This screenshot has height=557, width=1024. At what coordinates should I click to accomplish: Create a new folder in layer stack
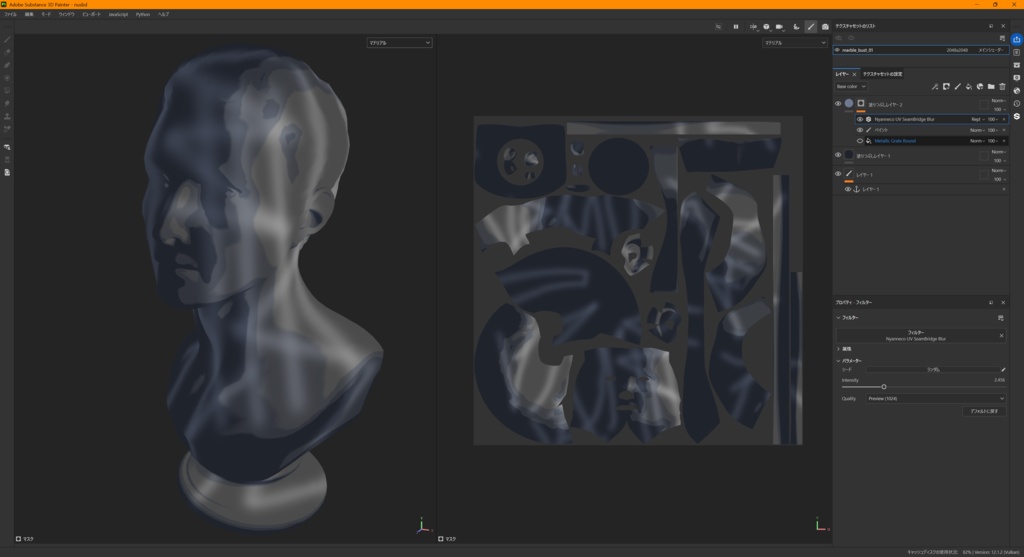pyautogui.click(x=991, y=86)
